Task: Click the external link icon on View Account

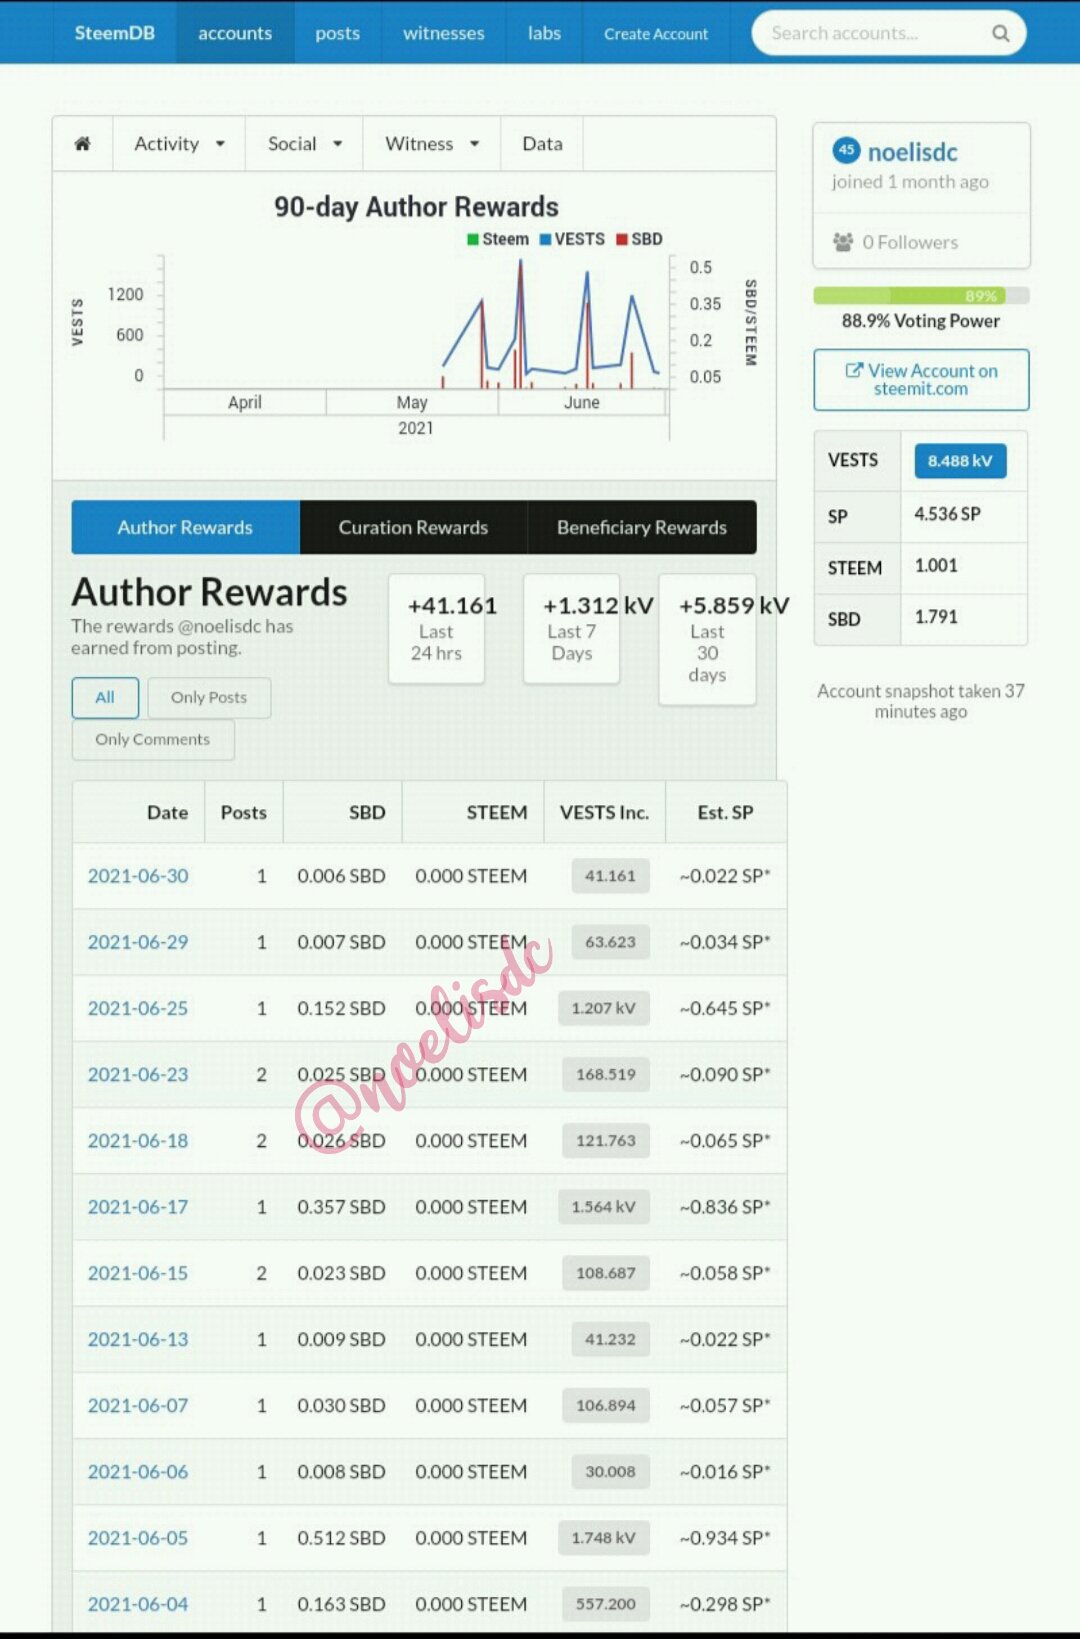Action: tap(854, 370)
